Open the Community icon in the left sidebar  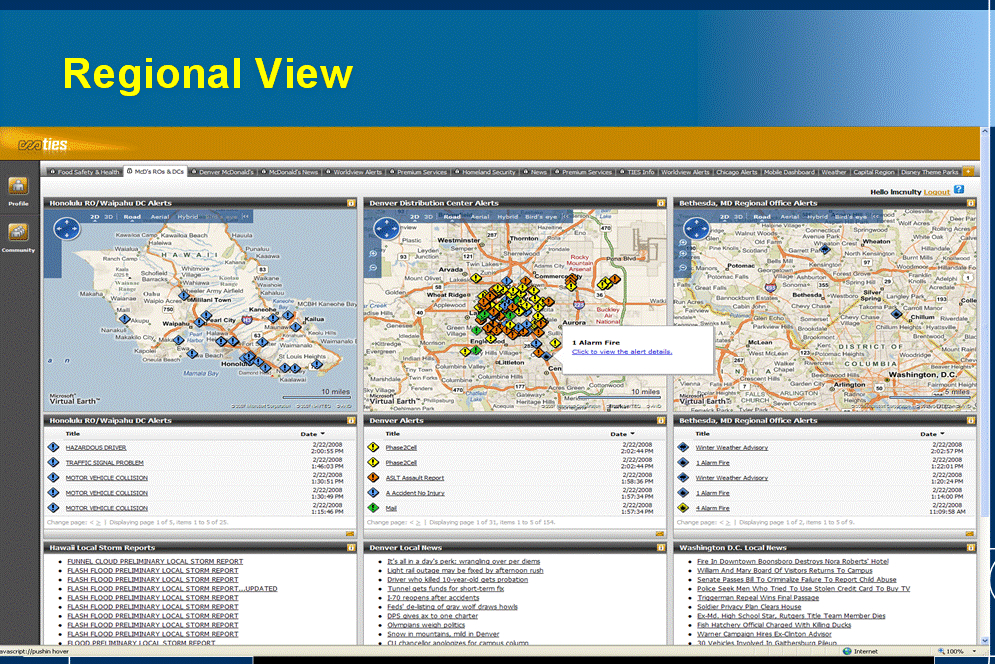tap(18, 233)
